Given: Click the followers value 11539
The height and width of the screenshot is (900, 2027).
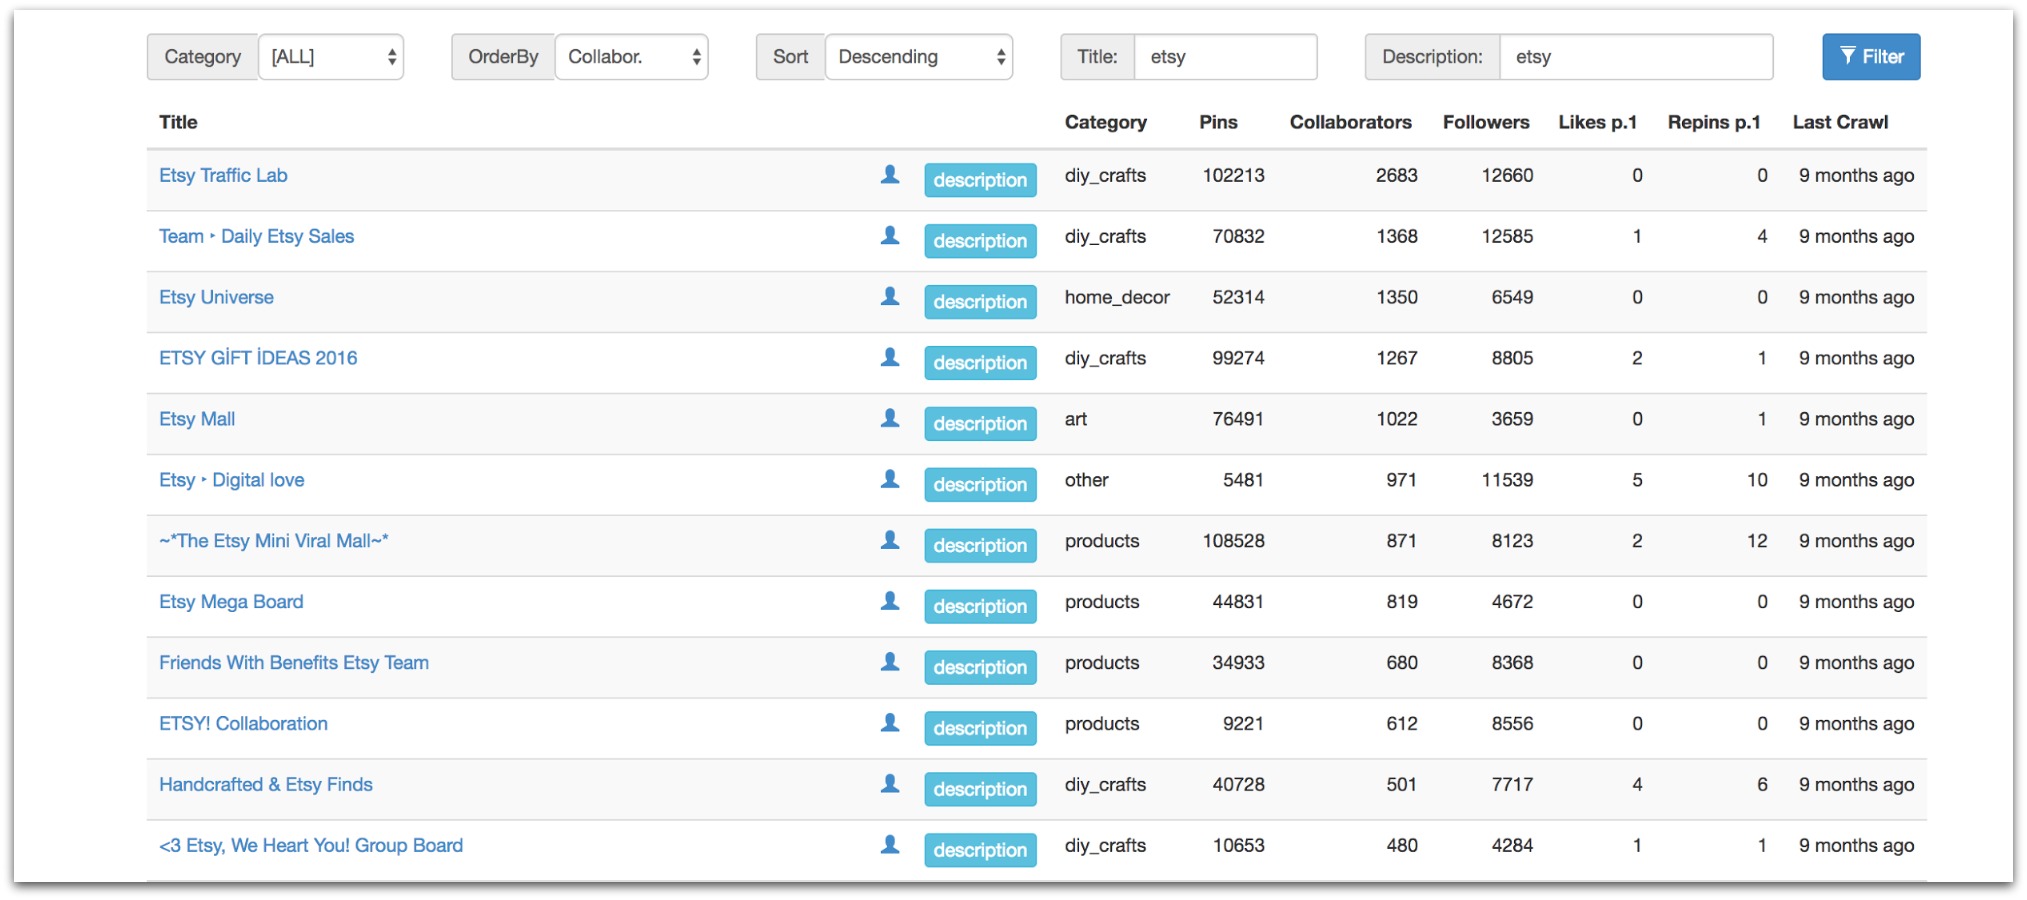Looking at the screenshot, I should [1507, 480].
